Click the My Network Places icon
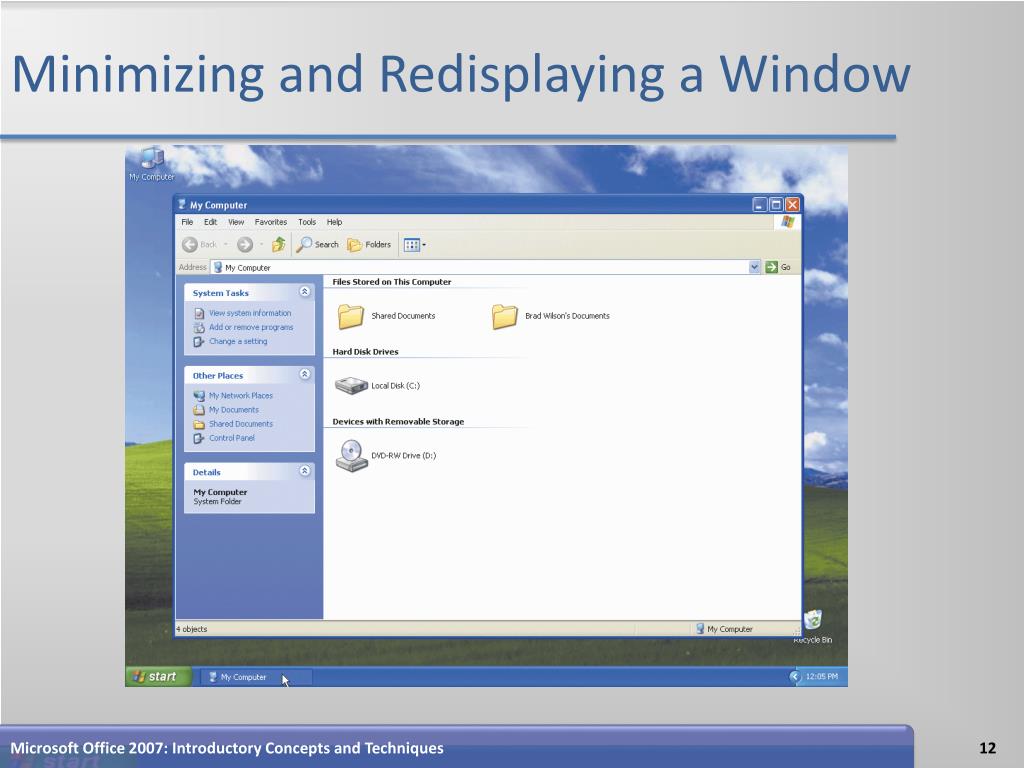Viewport: 1024px width, 768px height. [199, 396]
